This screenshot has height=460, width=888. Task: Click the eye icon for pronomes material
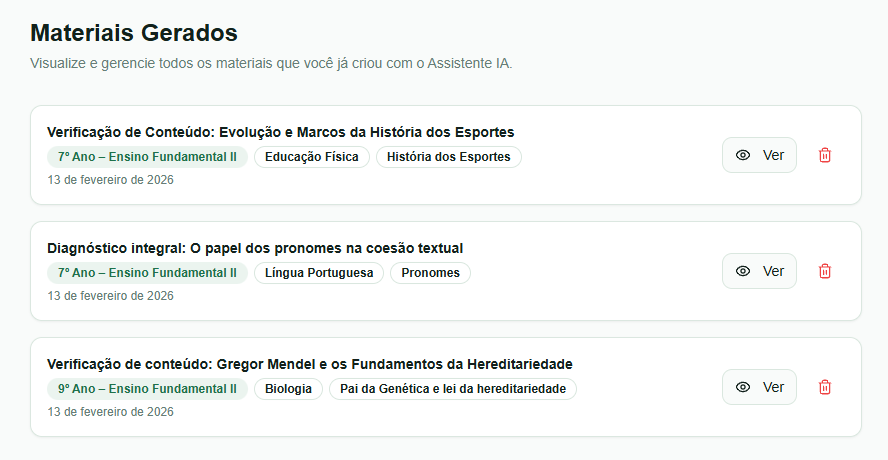click(x=743, y=271)
